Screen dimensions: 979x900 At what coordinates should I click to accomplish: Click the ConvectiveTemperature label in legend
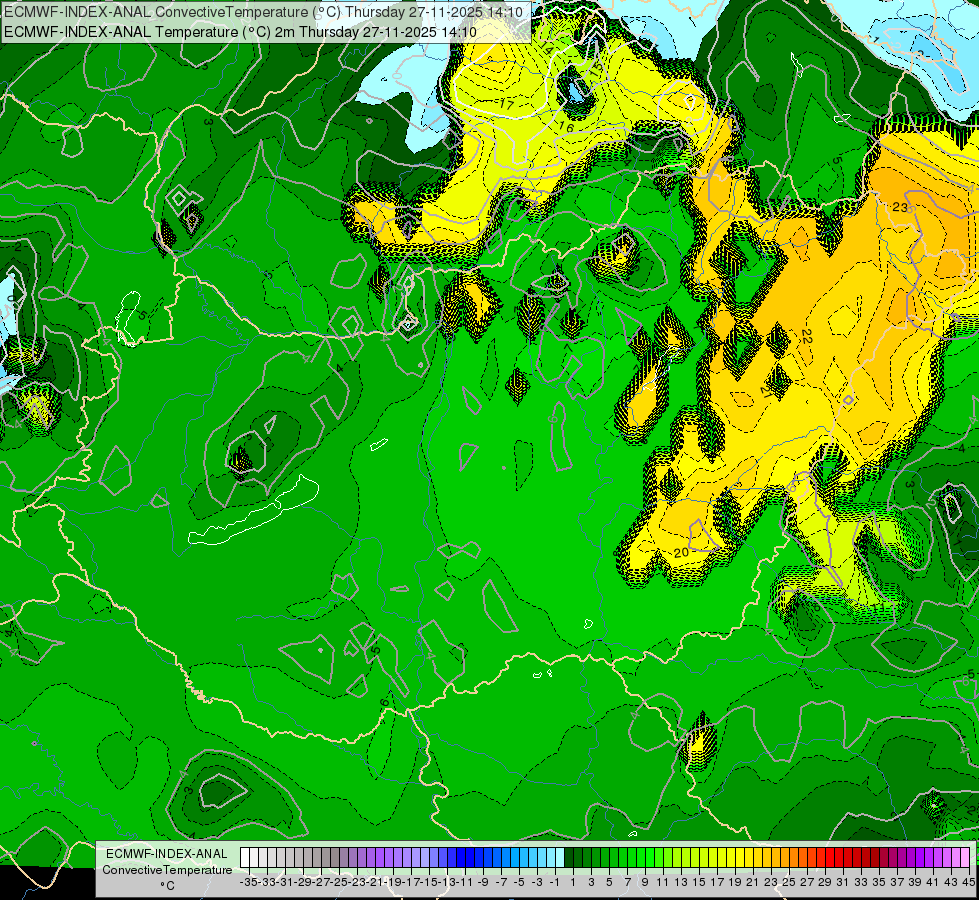pos(167,870)
